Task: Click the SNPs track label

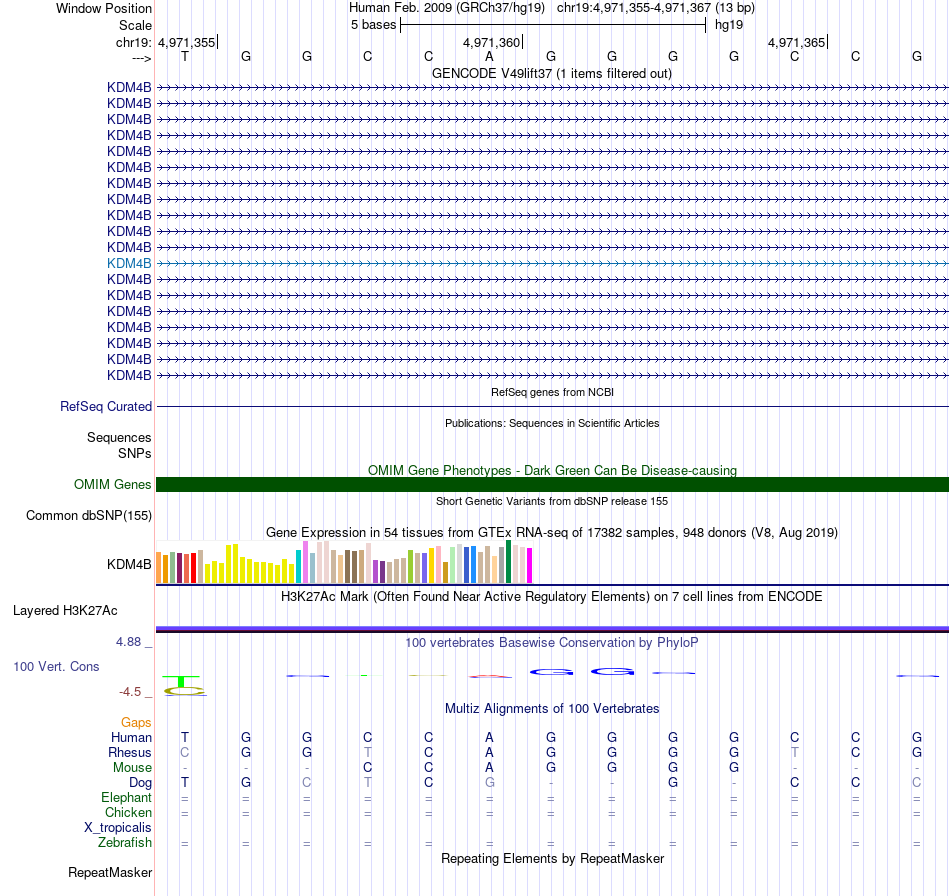Action: click(x=135, y=453)
